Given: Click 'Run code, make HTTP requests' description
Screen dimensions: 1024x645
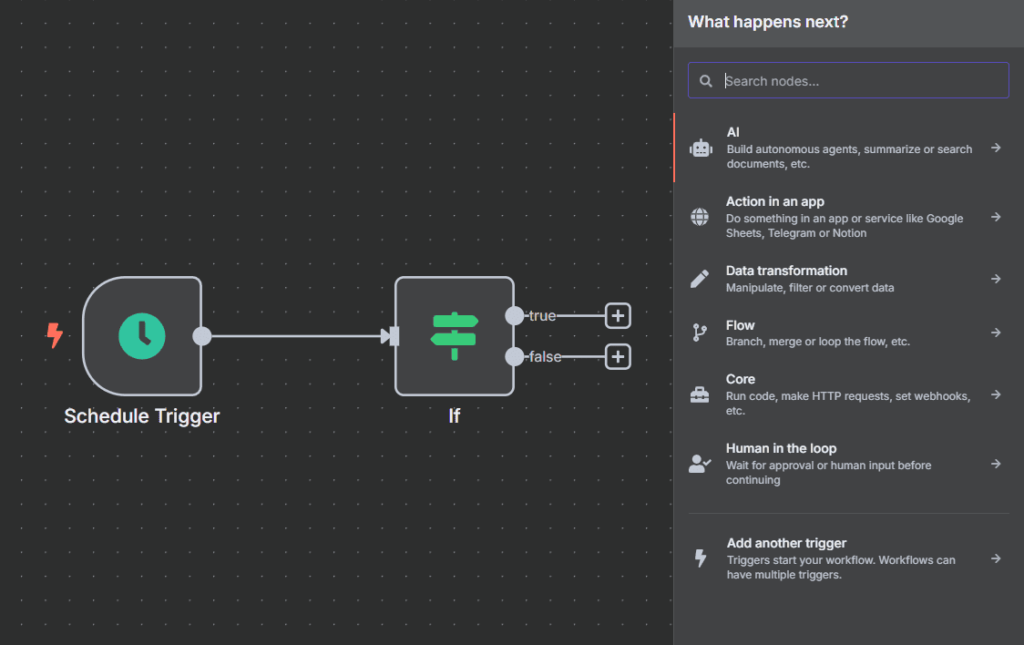Looking at the screenshot, I should point(848,403).
